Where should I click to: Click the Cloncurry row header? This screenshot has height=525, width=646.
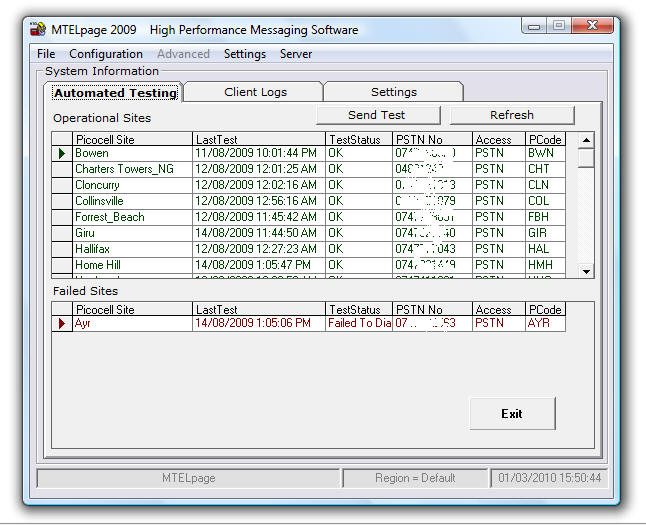[x=62, y=185]
